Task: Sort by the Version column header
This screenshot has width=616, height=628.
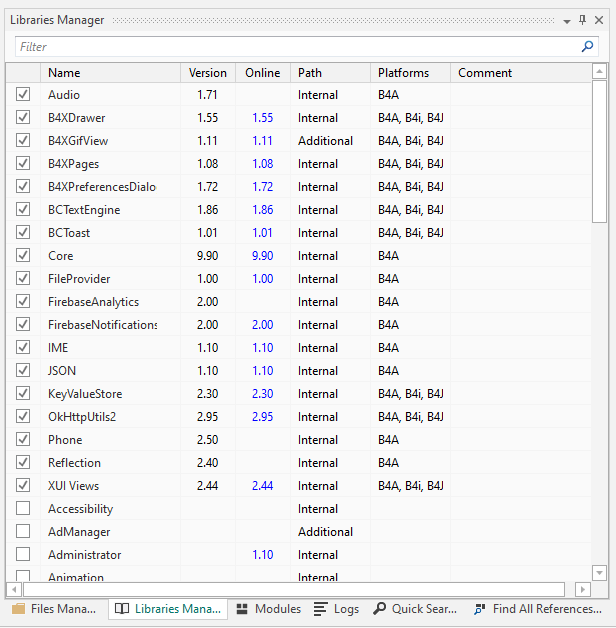Action: [208, 73]
